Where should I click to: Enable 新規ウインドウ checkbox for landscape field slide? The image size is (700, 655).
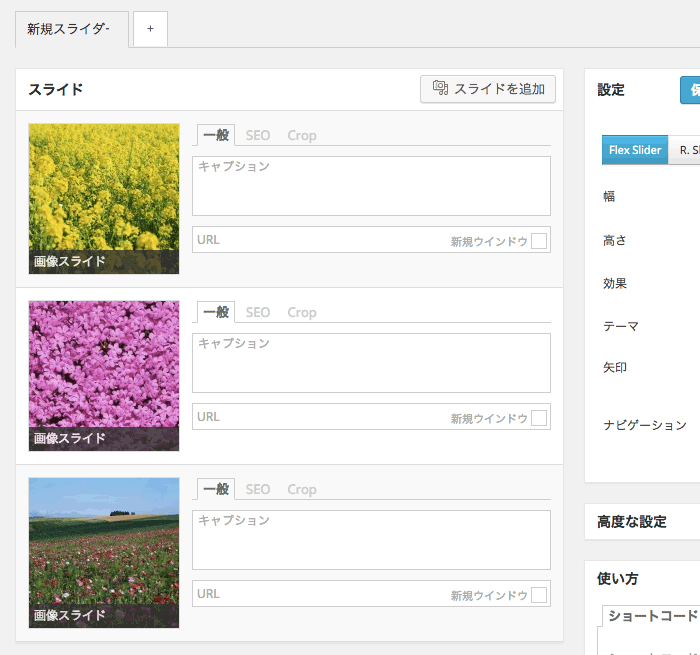tap(539, 595)
